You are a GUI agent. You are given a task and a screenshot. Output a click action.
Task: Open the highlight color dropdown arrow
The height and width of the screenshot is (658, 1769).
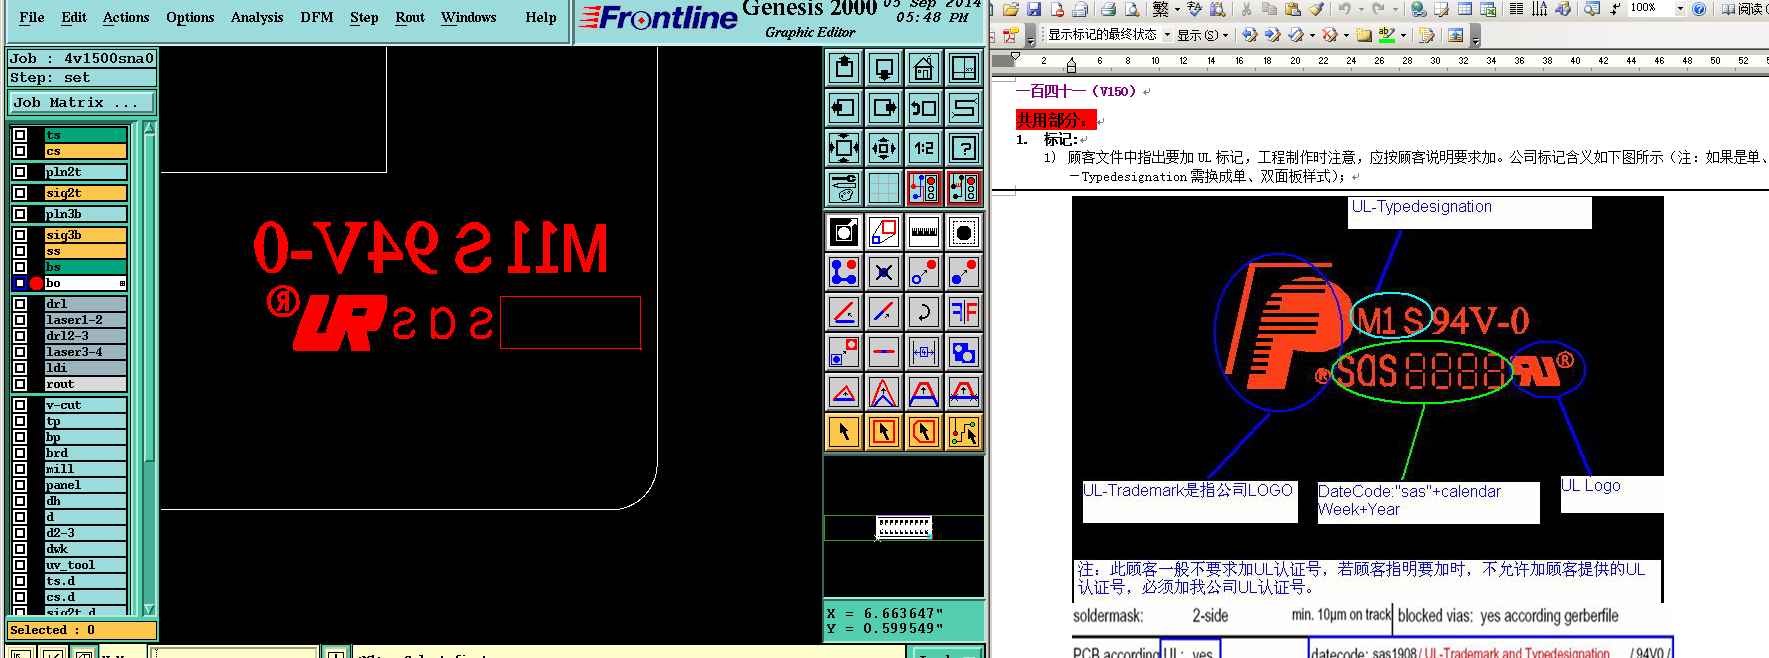pyautogui.click(x=1403, y=35)
